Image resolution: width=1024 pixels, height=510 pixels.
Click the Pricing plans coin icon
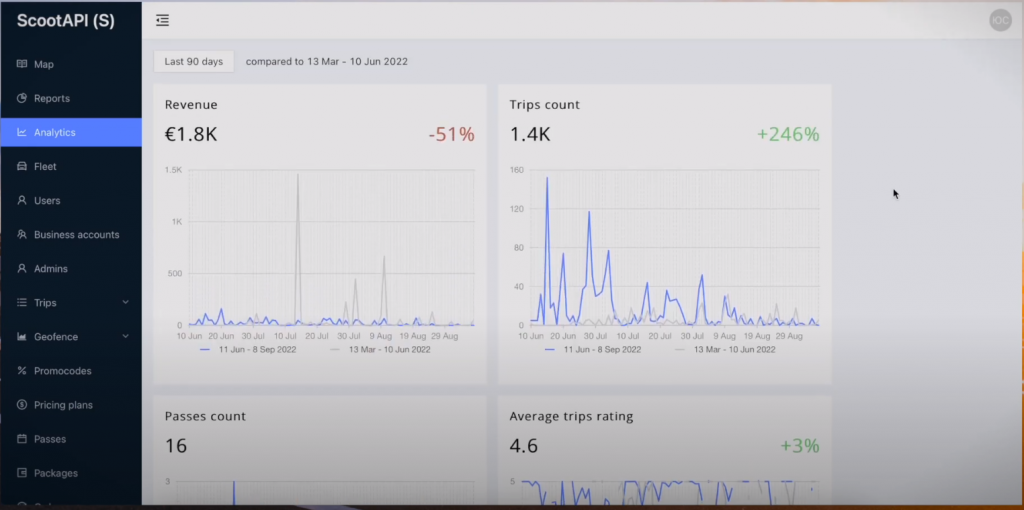click(x=22, y=405)
